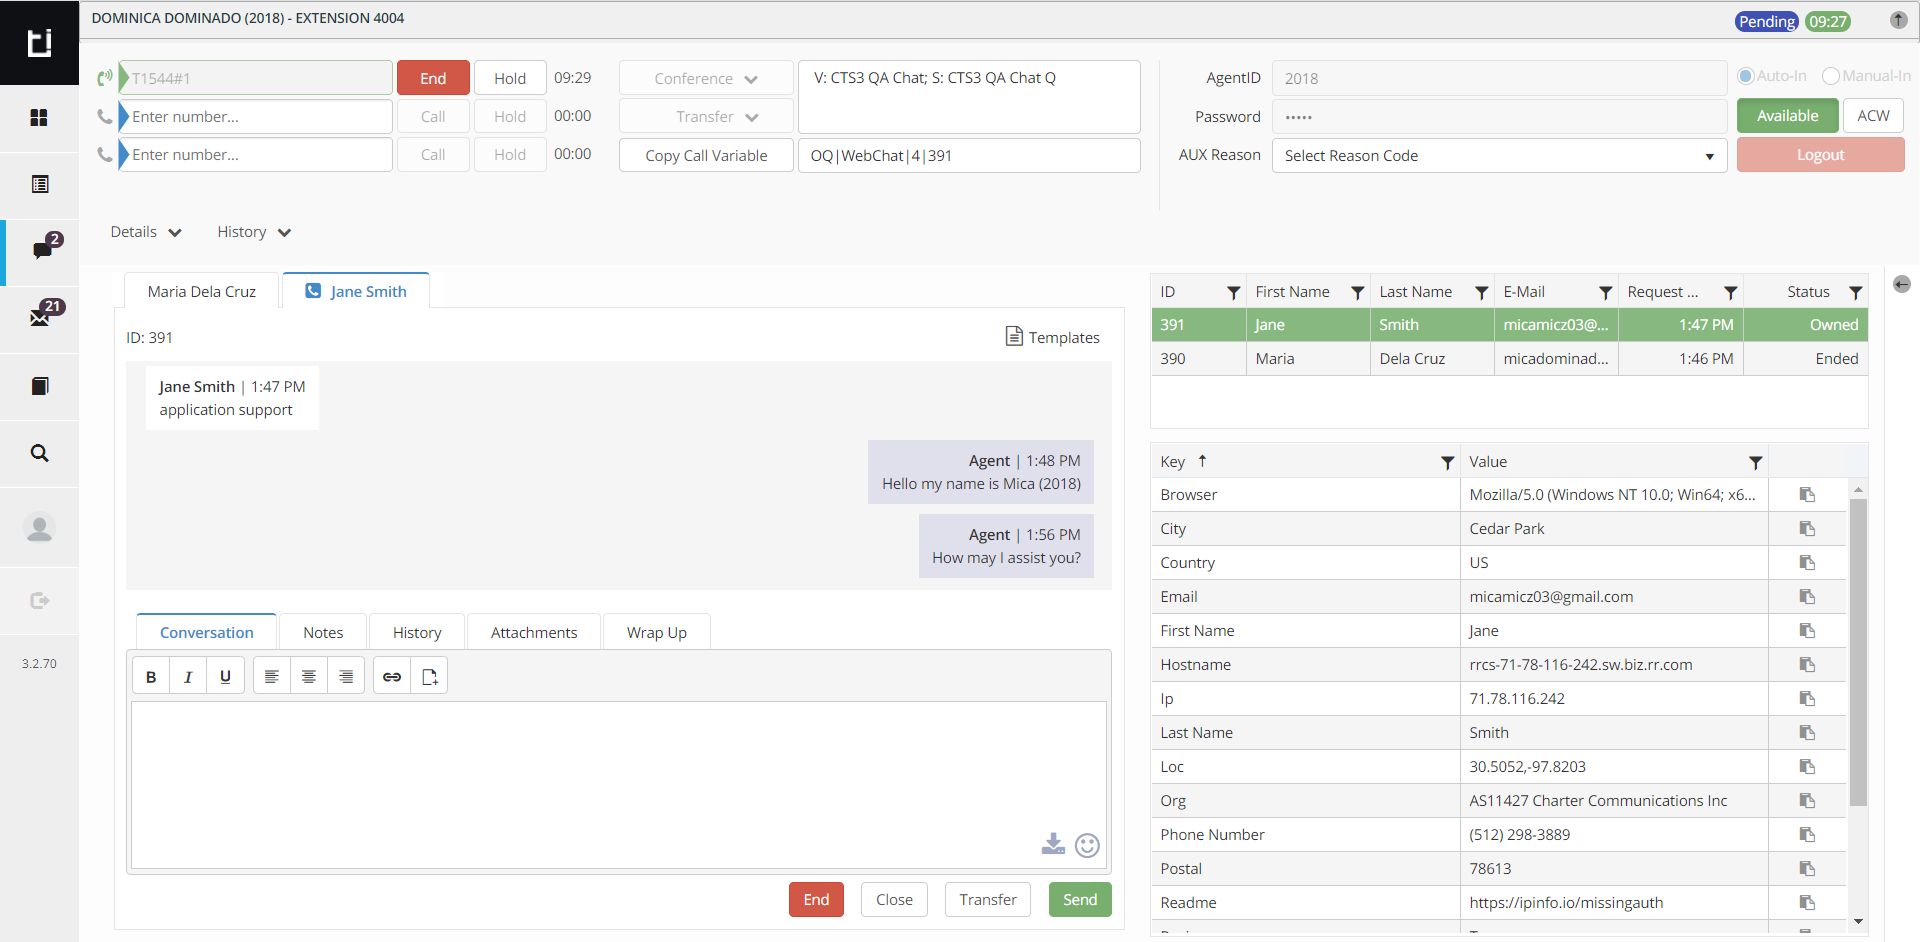Toggle bold formatting in message editor
Viewport: 1920px width, 942px height.
coord(151,677)
